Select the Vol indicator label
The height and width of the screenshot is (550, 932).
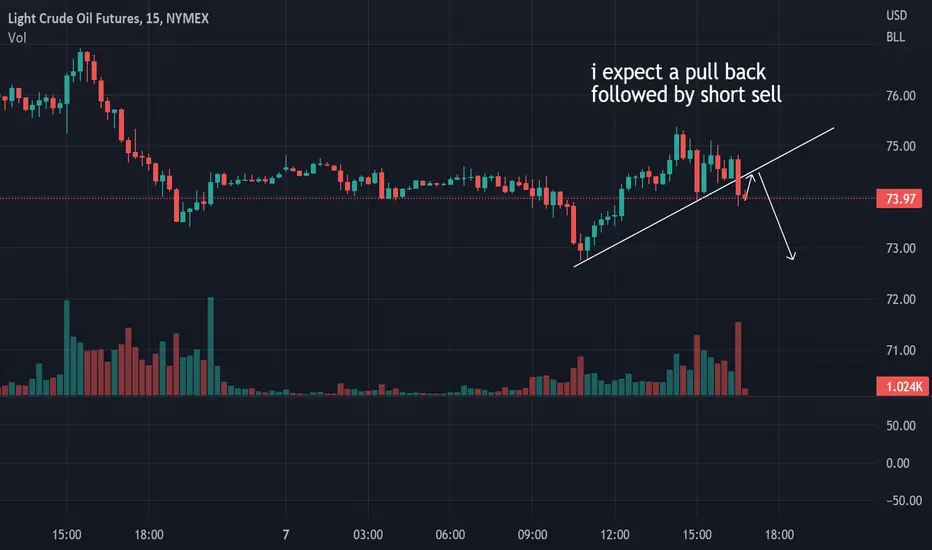(17, 37)
